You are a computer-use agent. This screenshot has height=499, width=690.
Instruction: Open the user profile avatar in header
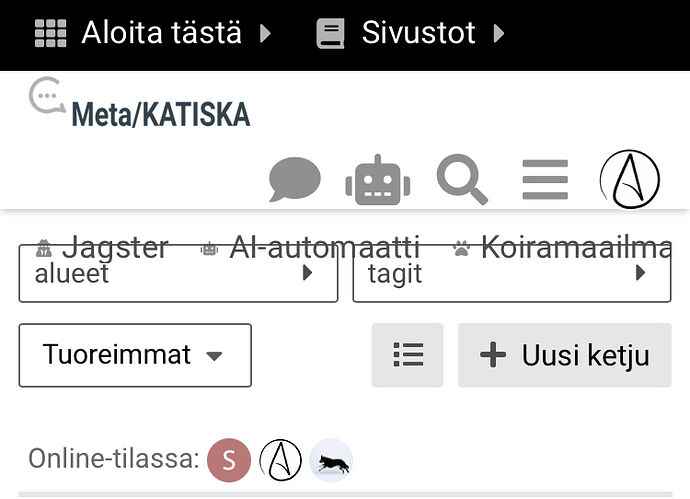pos(630,180)
